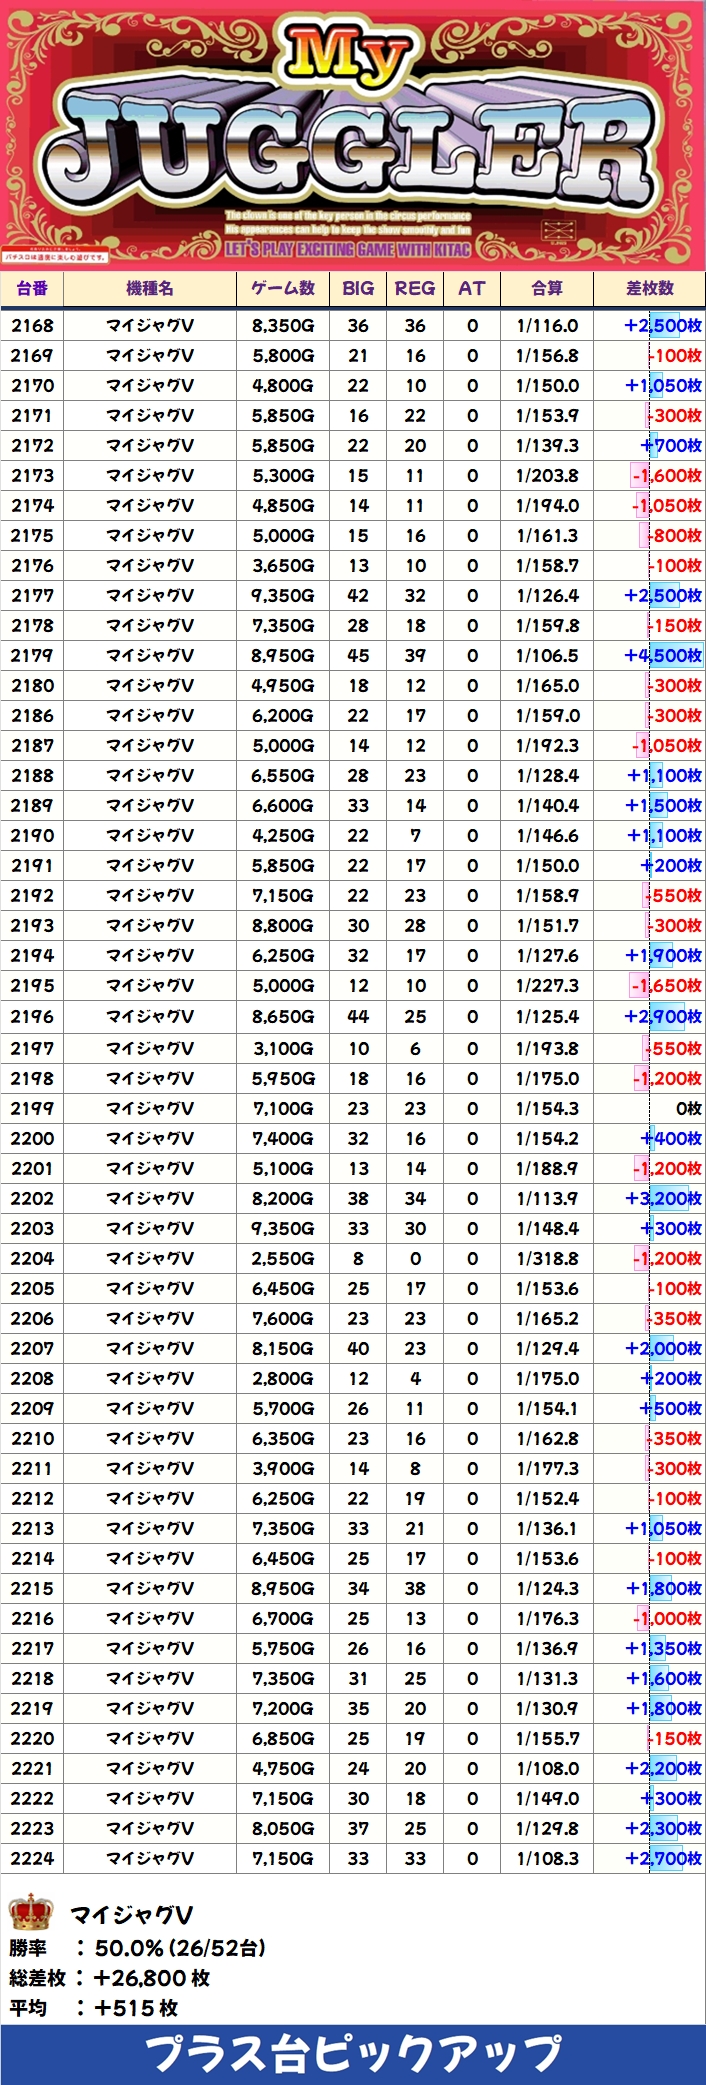Viewport: 706px width, 2085px height.
Task: Click the 1/318.8 rate in row 2204
Action: click(547, 1258)
